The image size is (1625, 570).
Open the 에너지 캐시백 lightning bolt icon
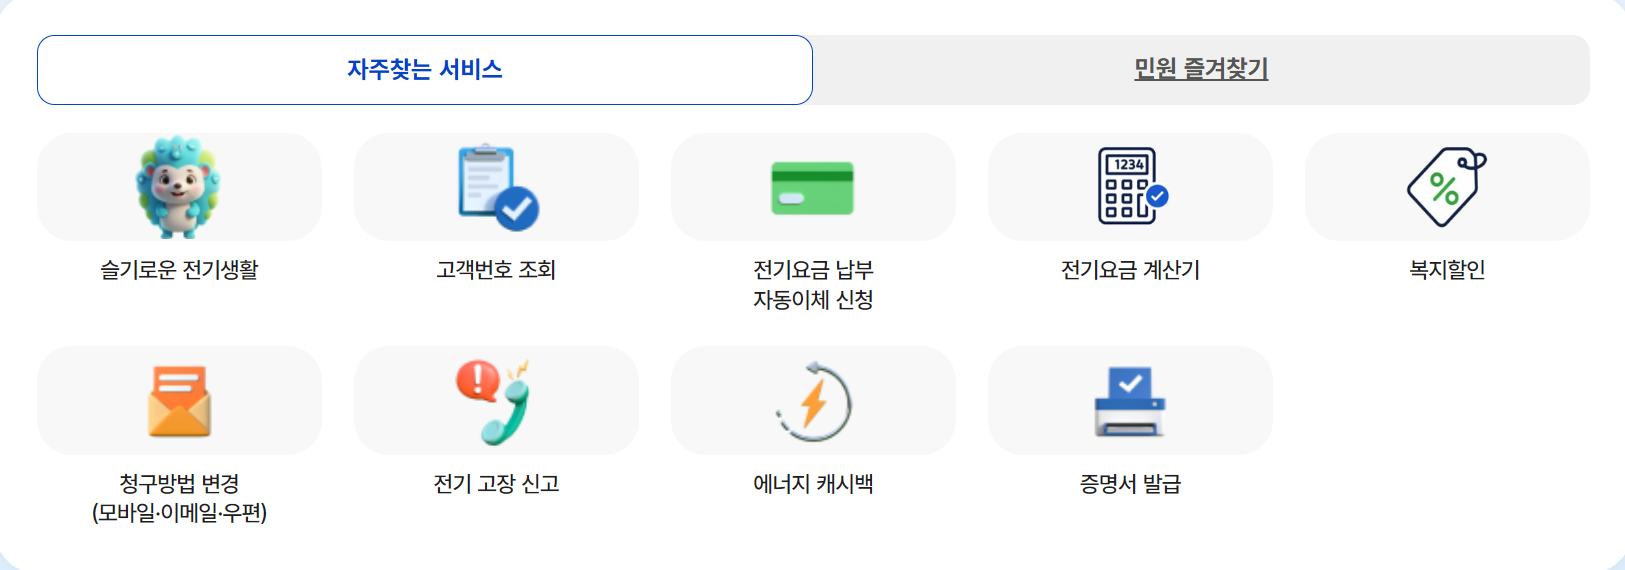tap(813, 402)
